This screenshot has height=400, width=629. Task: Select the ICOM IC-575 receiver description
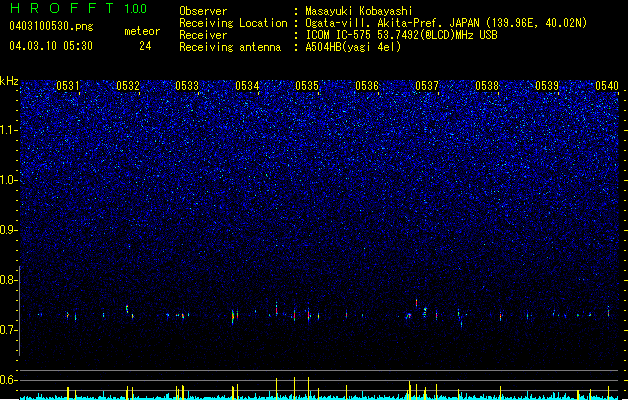click(401, 35)
